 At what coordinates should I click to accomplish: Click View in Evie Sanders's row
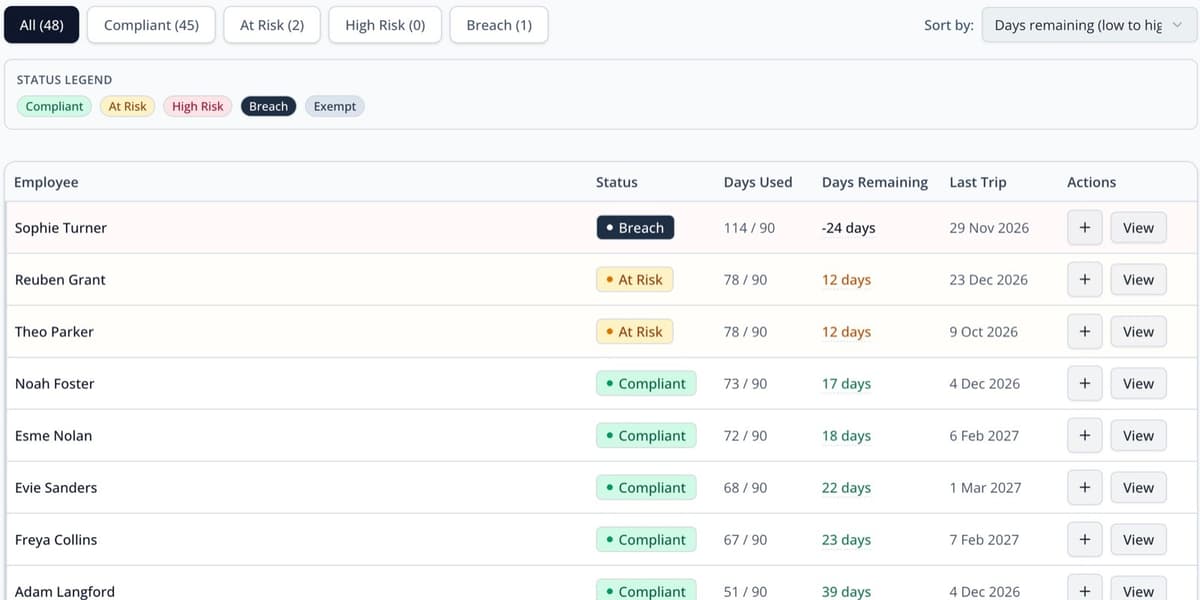point(1138,488)
